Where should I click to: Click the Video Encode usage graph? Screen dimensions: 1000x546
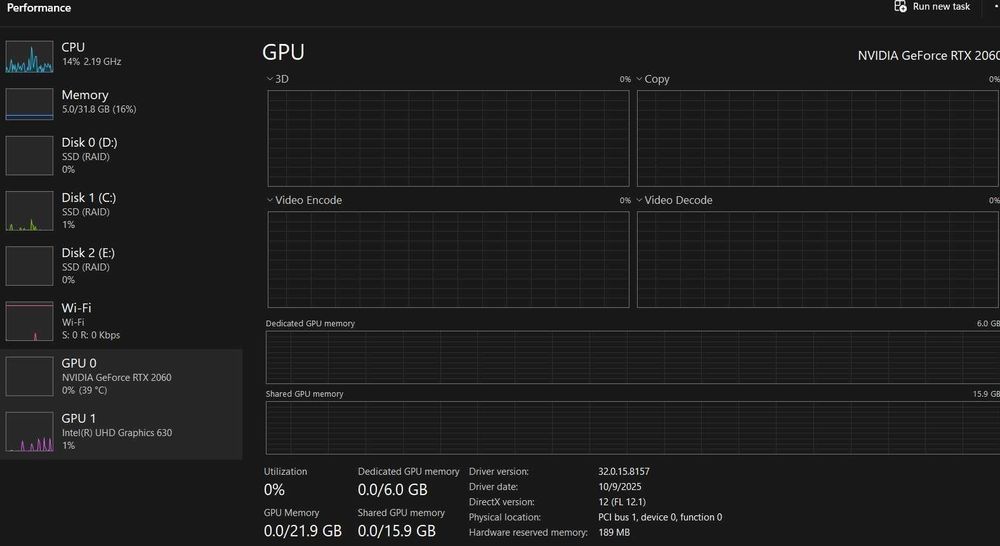pos(448,260)
